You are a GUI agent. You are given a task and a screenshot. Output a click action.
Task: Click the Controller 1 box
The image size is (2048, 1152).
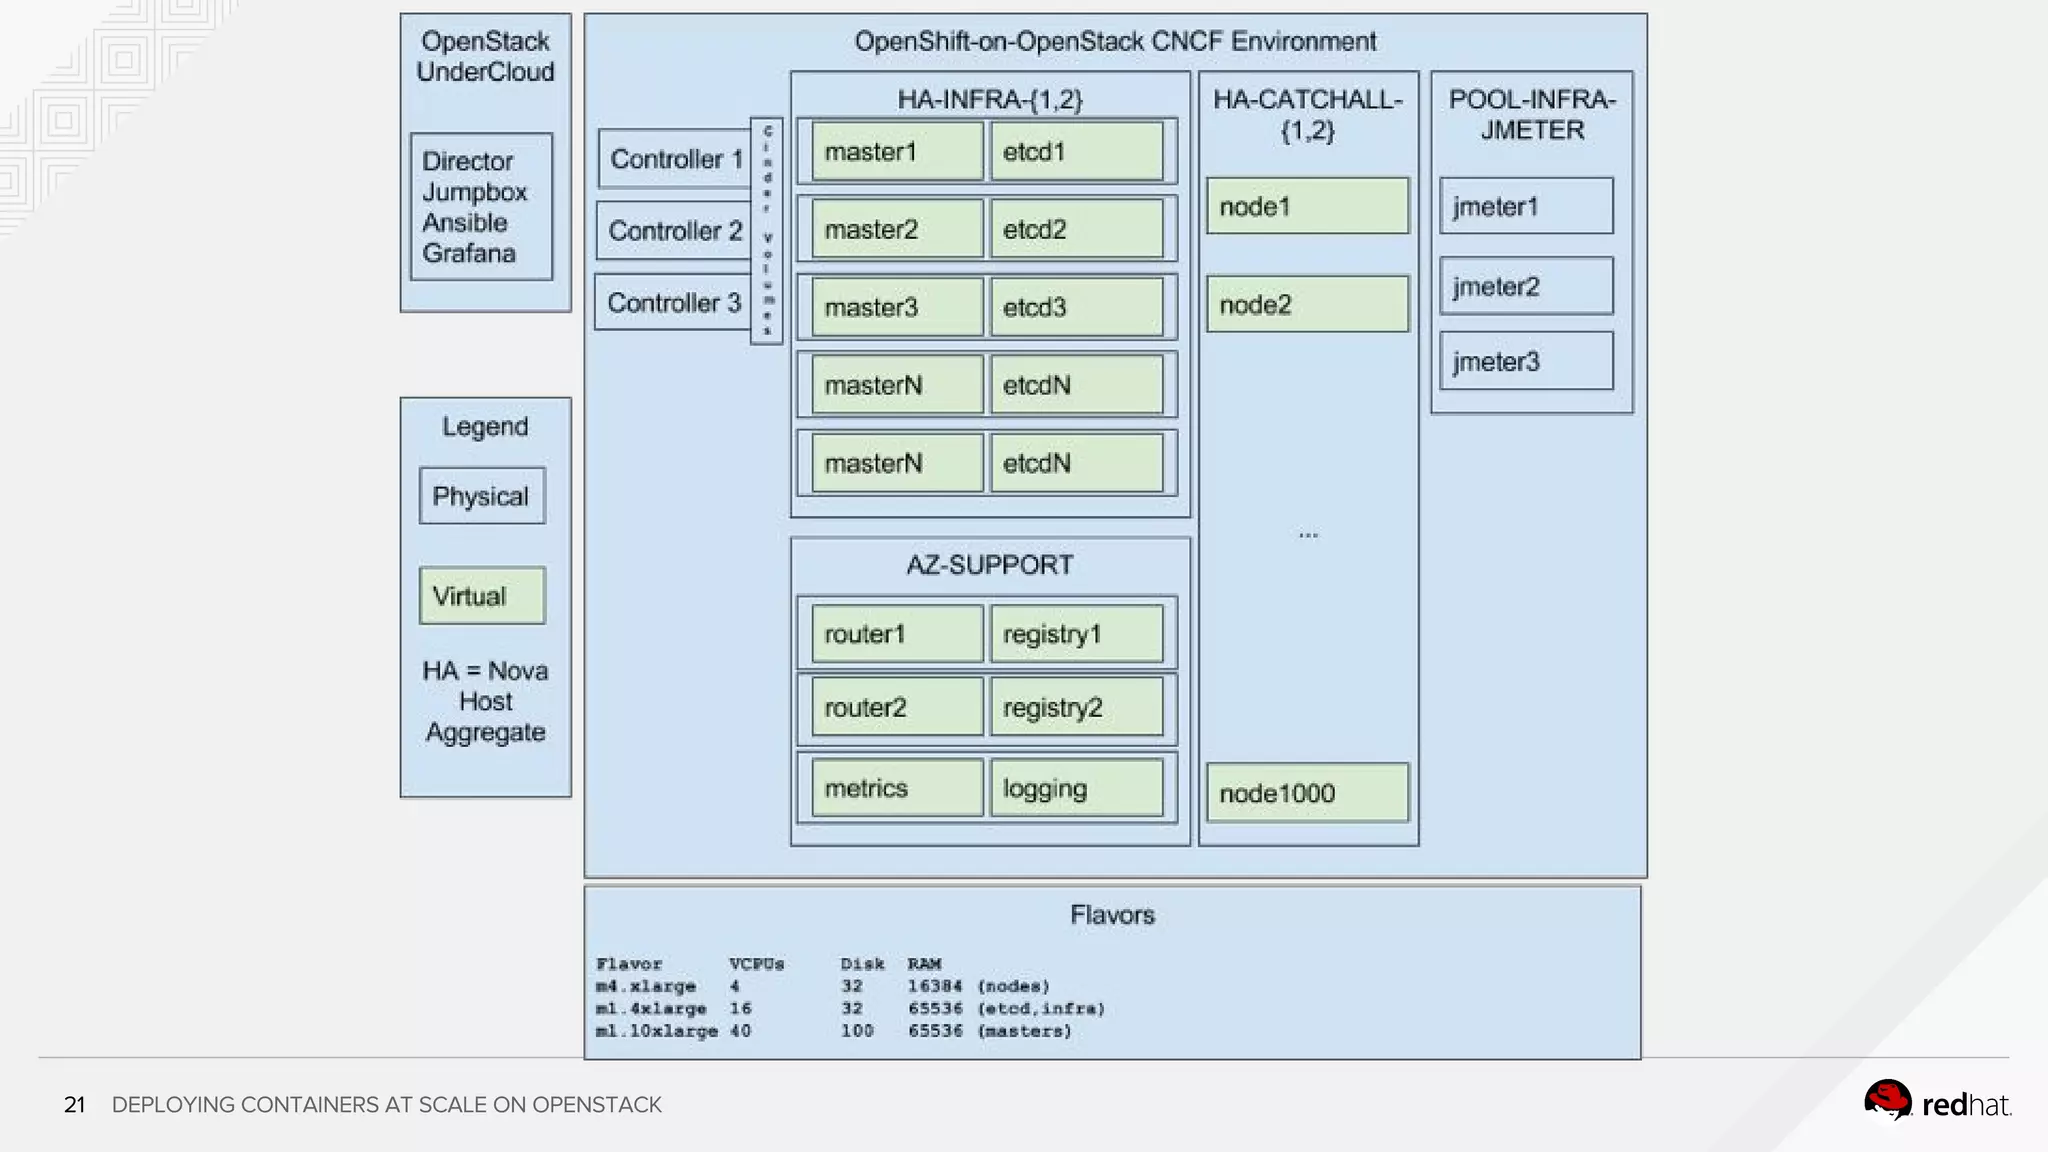pyautogui.click(x=674, y=159)
